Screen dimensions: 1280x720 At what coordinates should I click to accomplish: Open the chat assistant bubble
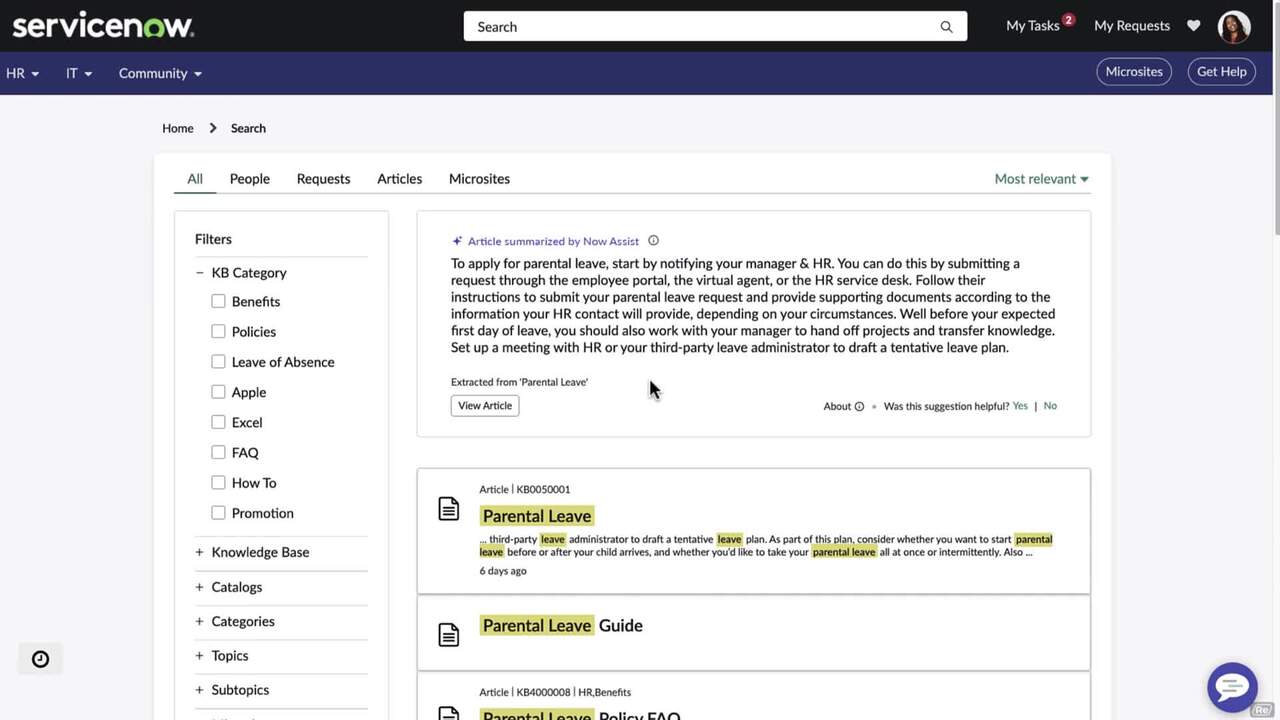tap(1231, 687)
